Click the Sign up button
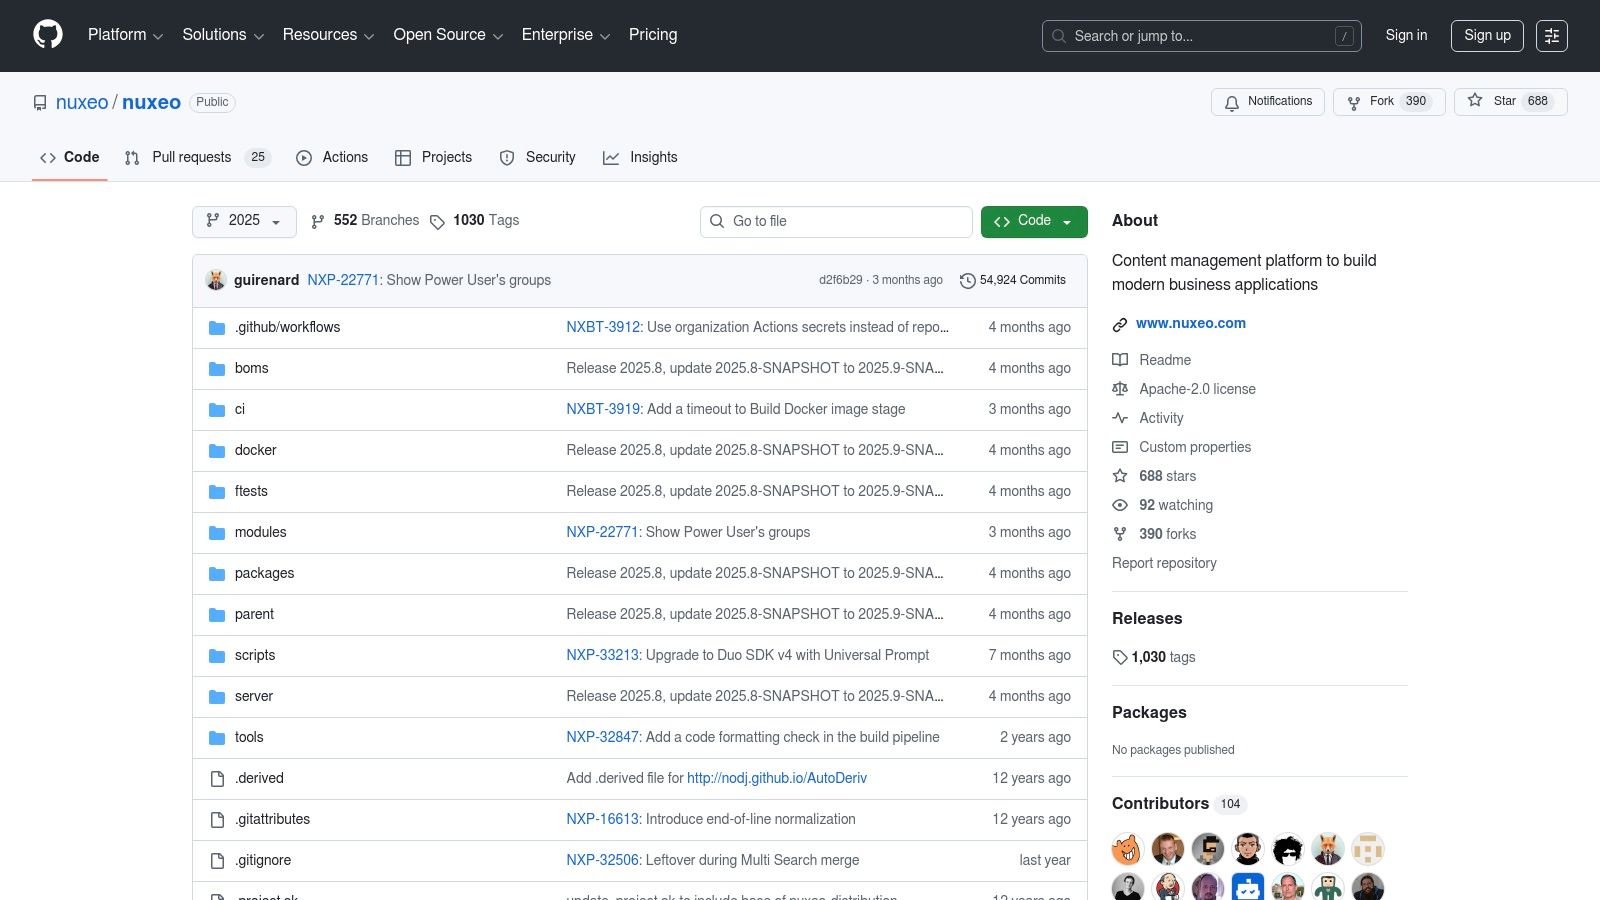 [1487, 35]
